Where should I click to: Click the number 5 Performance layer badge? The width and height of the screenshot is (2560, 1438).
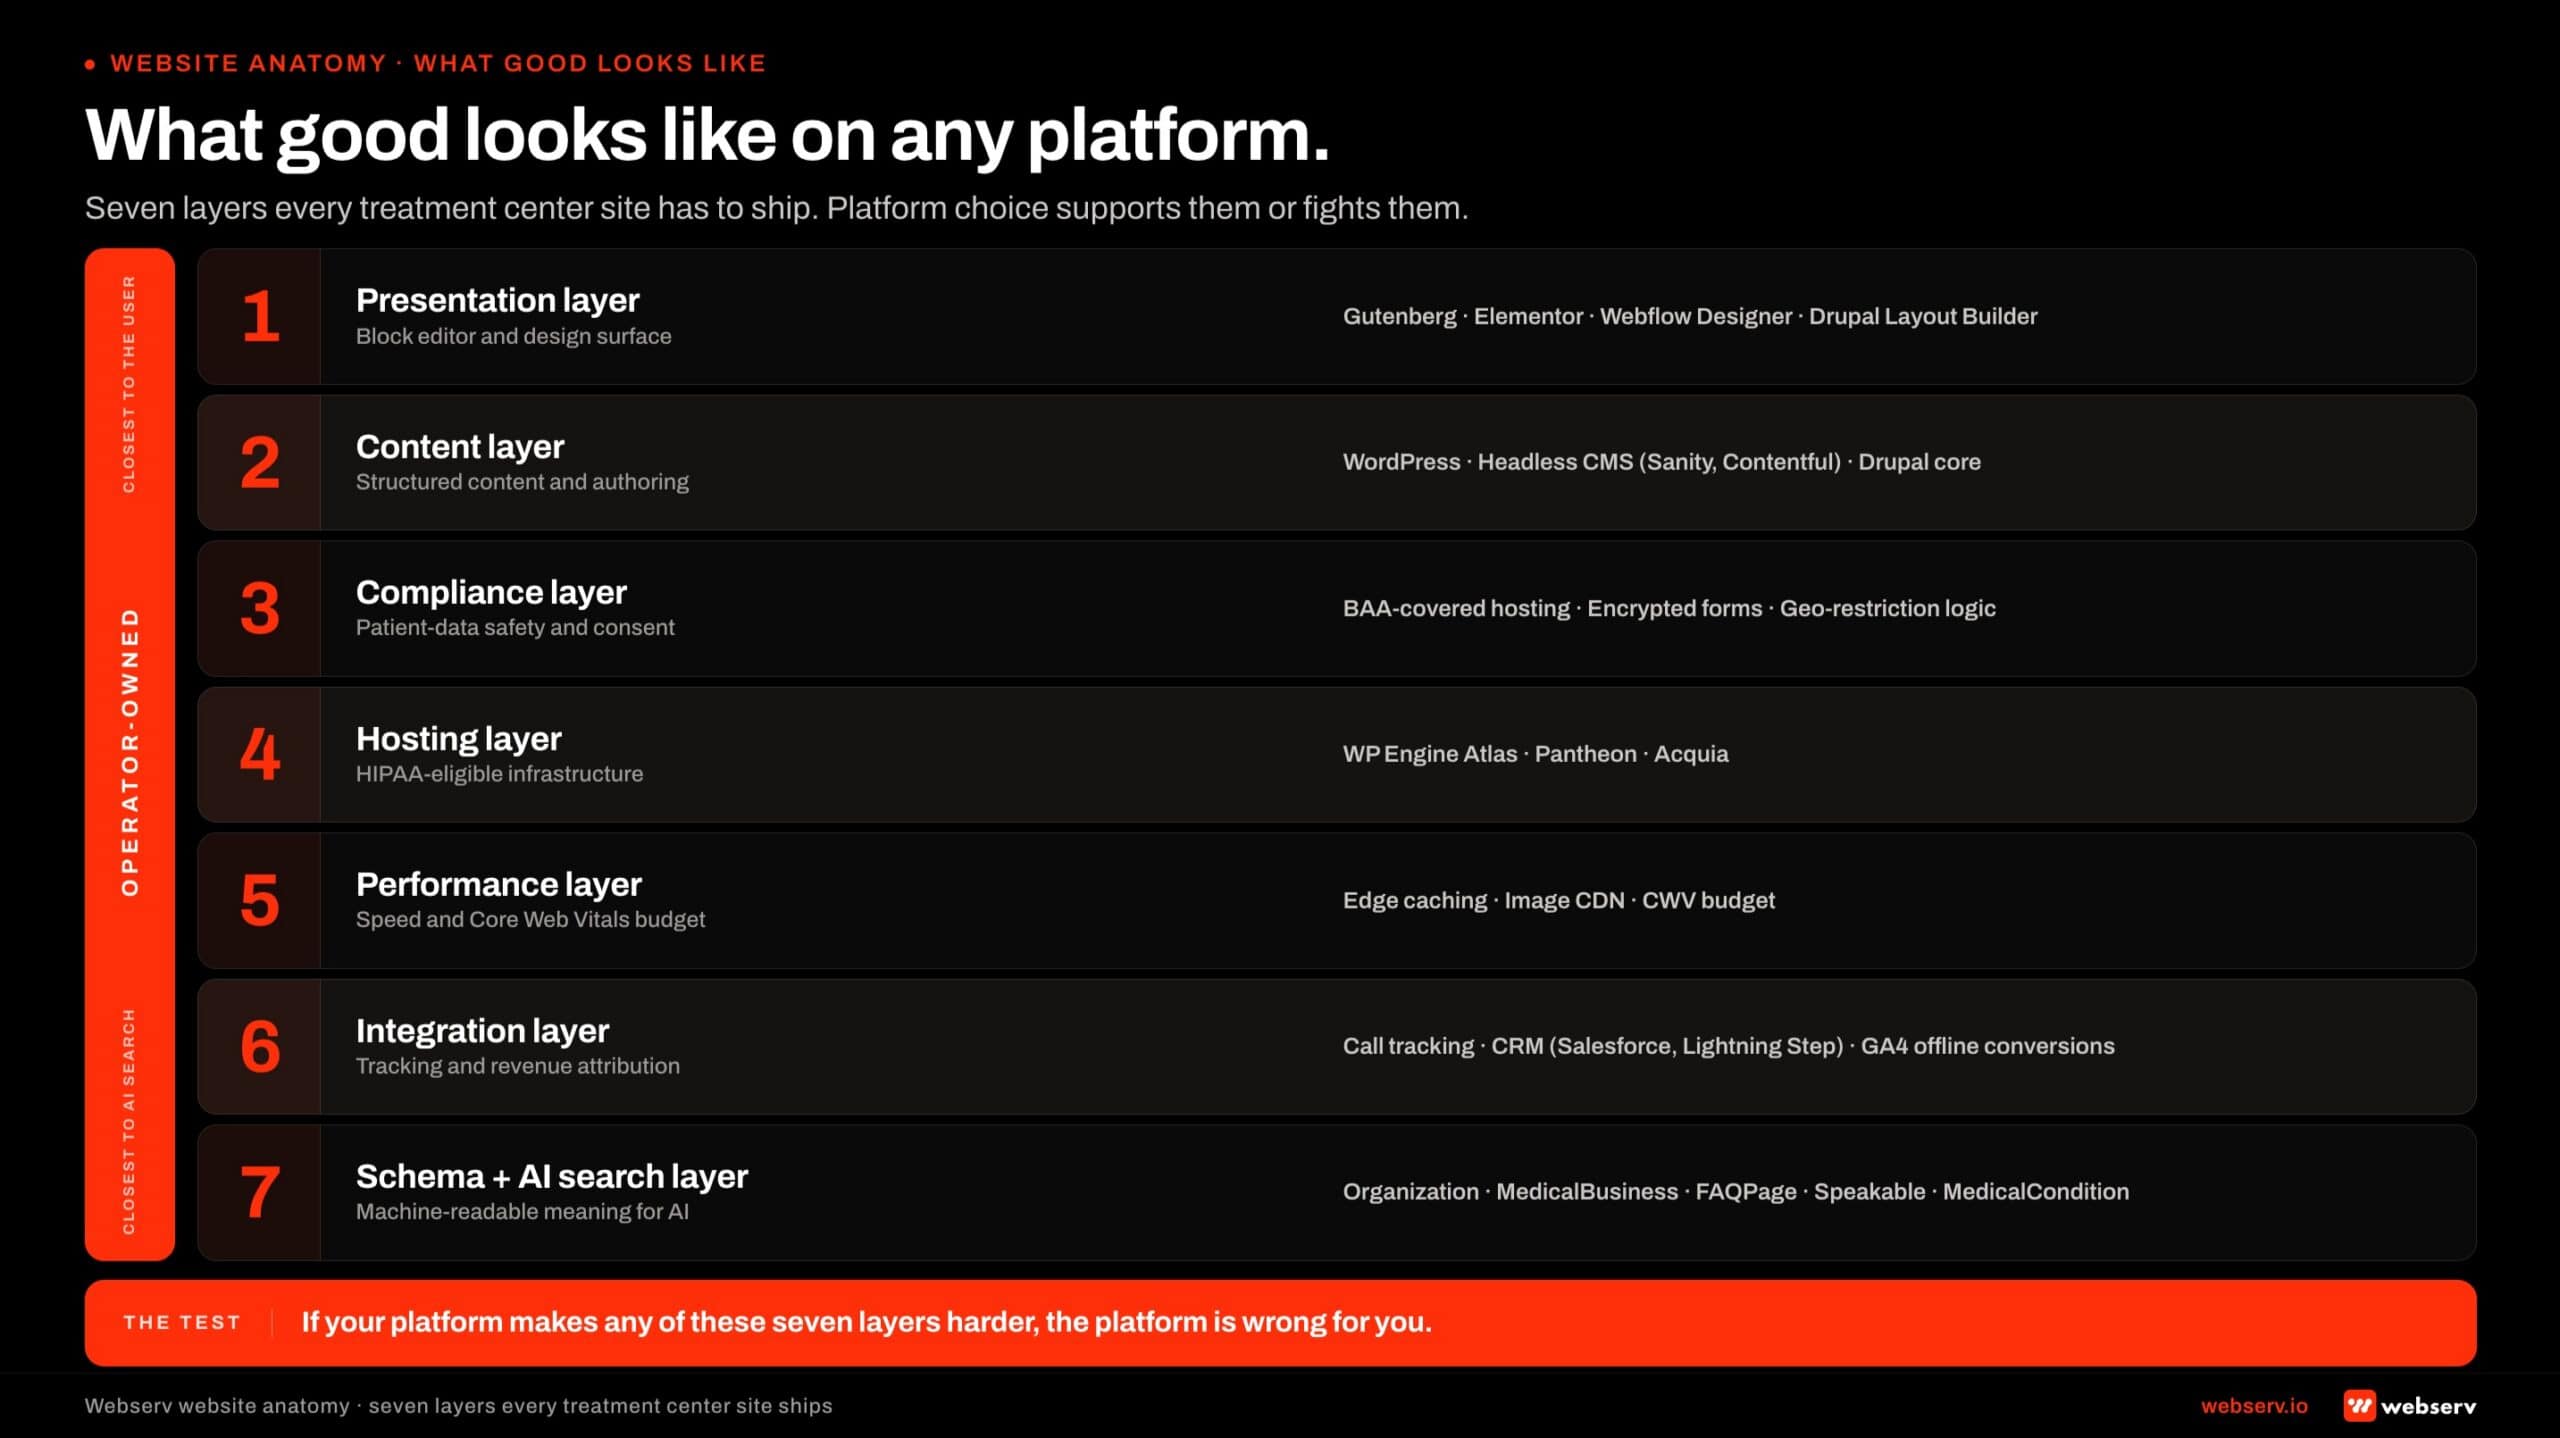[x=260, y=900]
